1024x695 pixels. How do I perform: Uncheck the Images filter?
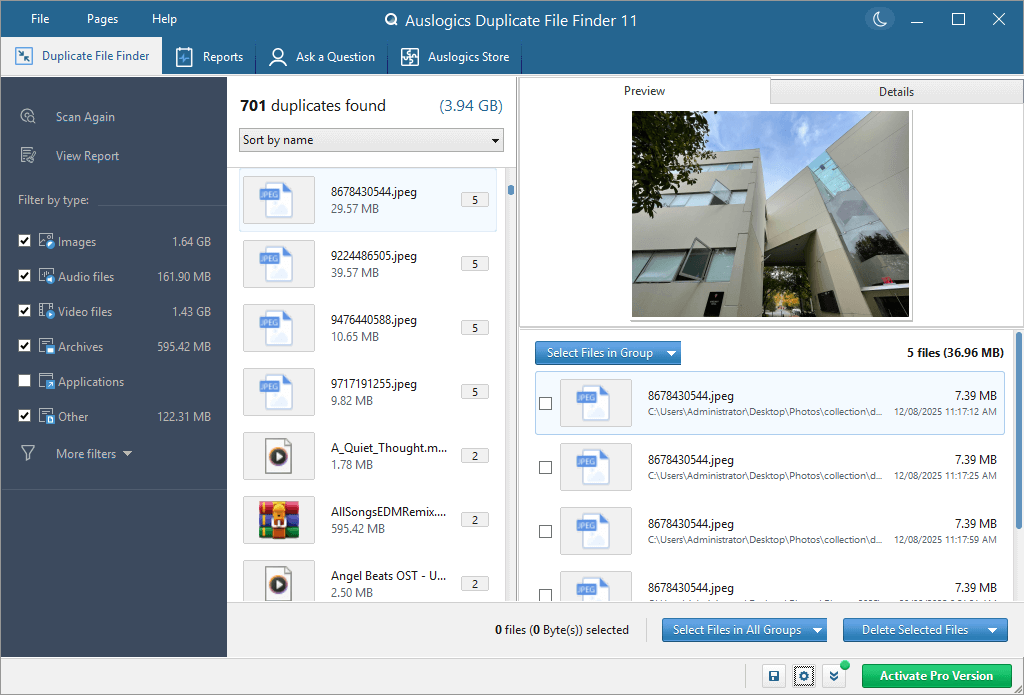click(24, 241)
